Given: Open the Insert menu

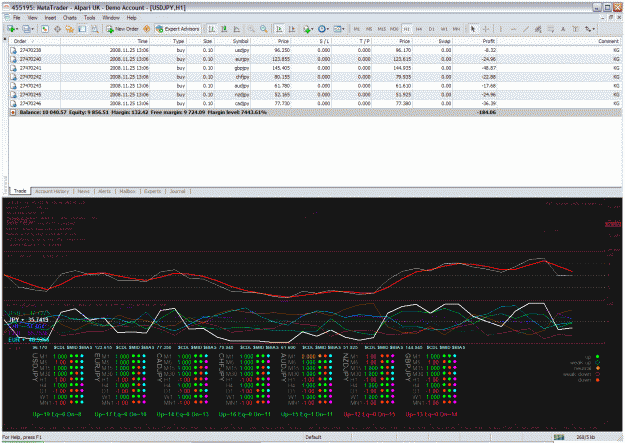Looking at the screenshot, I should tap(50, 18).
